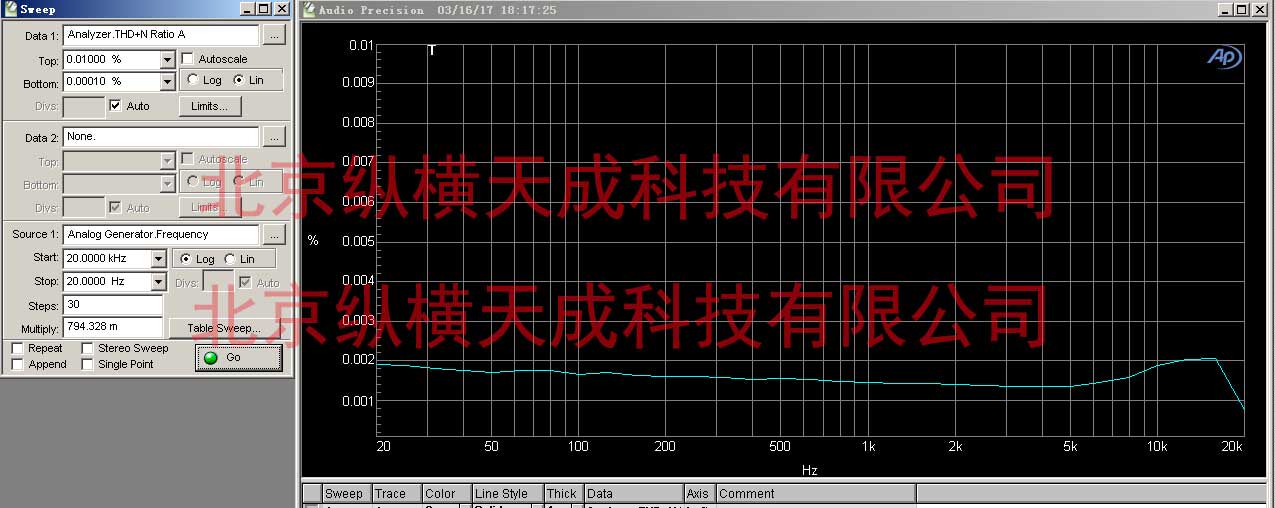The width and height of the screenshot is (1275, 508).
Task: Open Data 1 Top unit dropdown
Action: (x=167, y=60)
